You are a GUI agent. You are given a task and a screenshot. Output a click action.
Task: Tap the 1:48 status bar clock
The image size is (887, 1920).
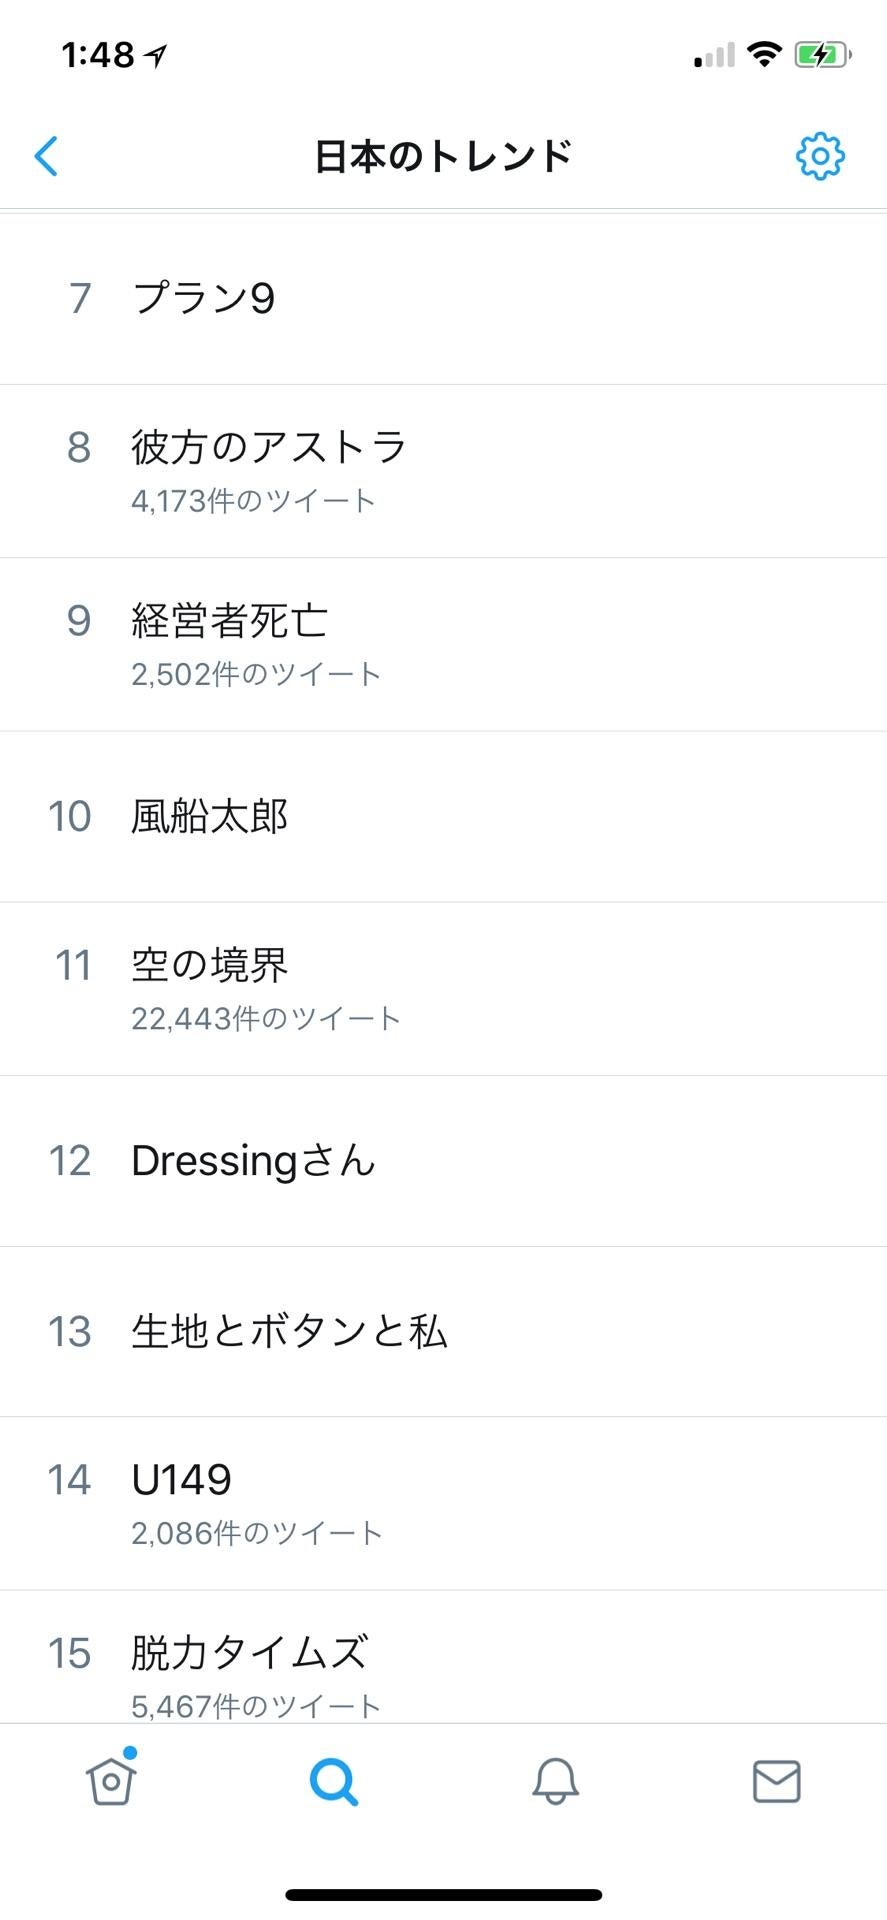point(98,55)
